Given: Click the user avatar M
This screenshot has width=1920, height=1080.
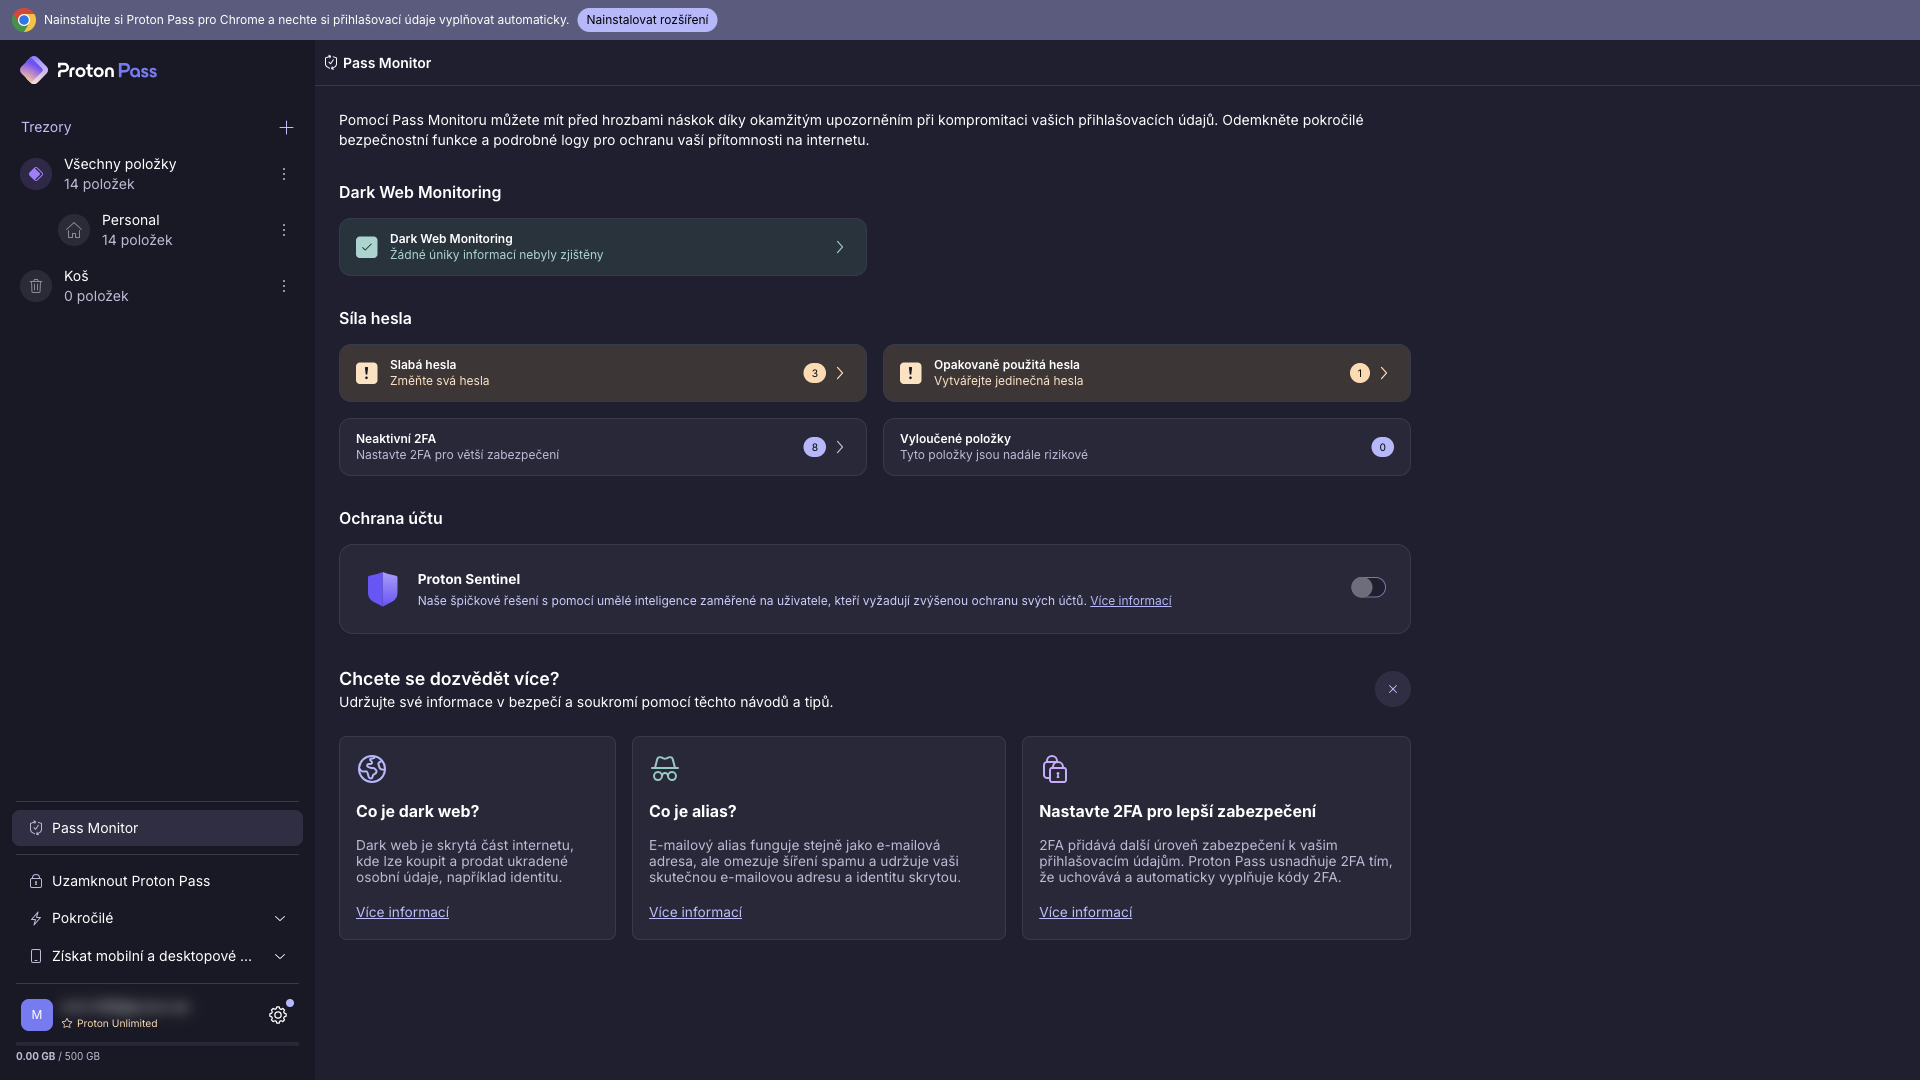Looking at the screenshot, I should coord(37,1014).
